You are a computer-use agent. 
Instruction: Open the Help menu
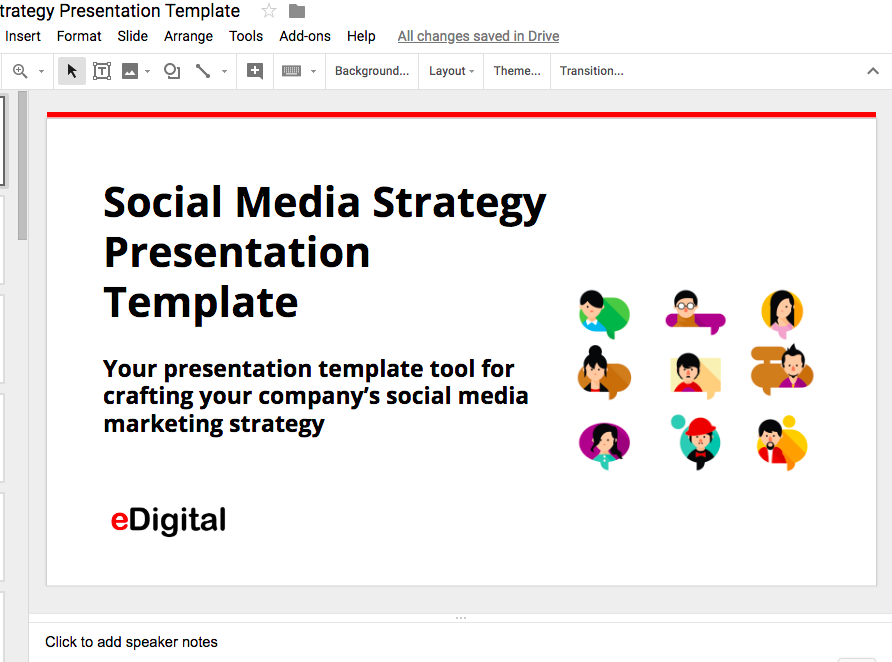(361, 36)
